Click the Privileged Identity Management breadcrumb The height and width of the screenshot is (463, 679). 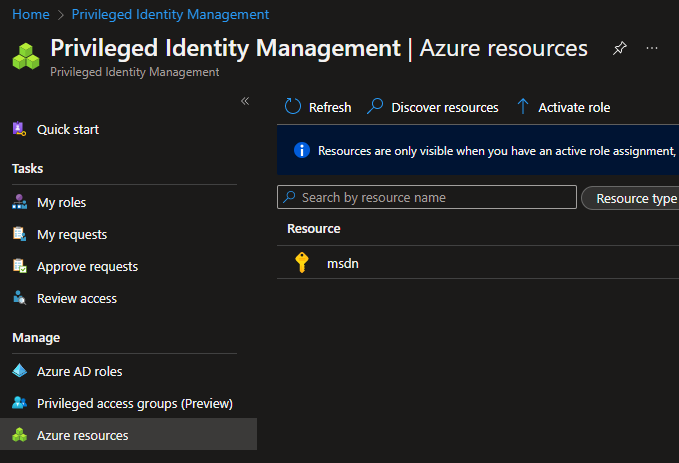(169, 14)
